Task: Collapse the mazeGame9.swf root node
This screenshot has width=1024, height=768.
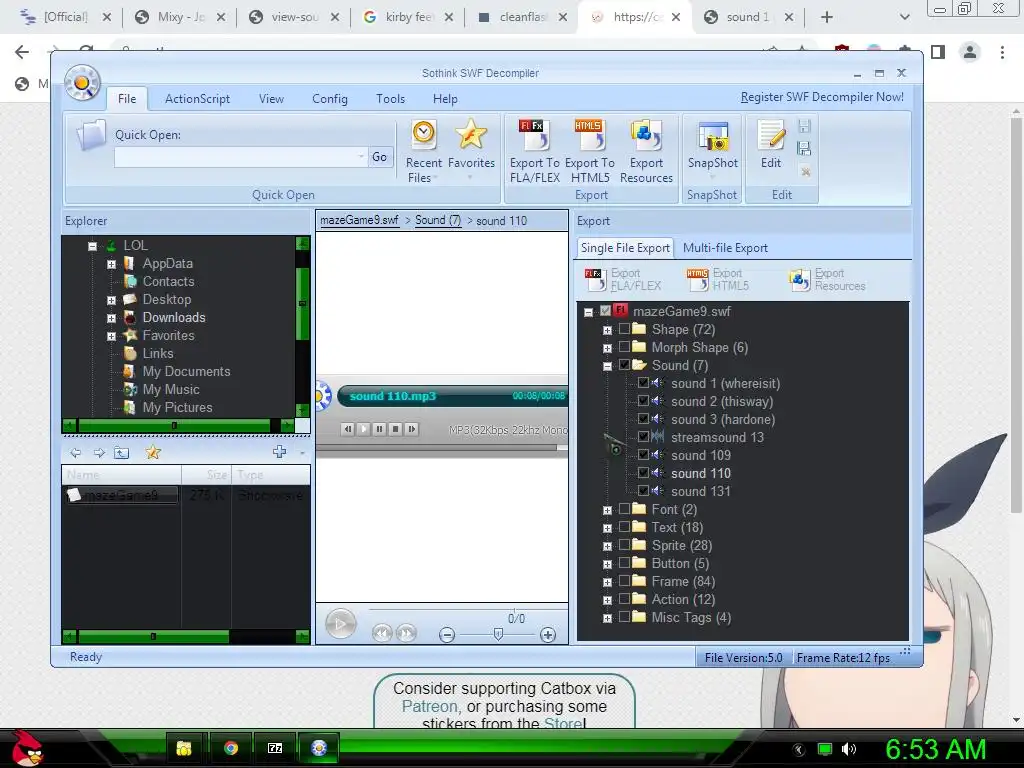Action: 588,312
